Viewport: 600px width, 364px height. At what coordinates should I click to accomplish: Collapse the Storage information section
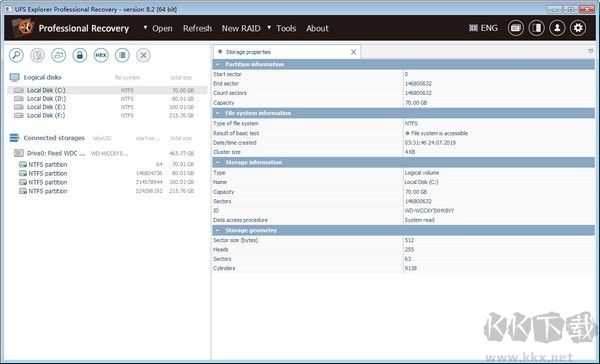pos(218,162)
